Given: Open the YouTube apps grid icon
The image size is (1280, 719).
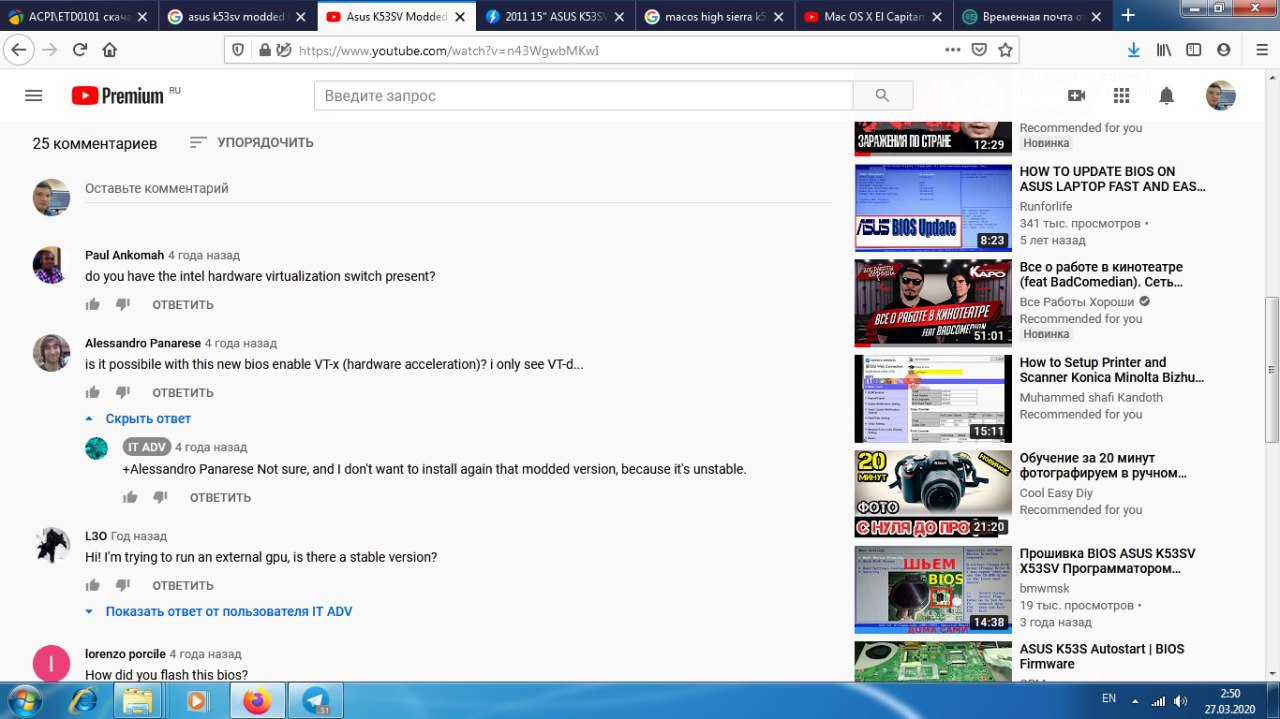Looking at the screenshot, I should click(1121, 96).
